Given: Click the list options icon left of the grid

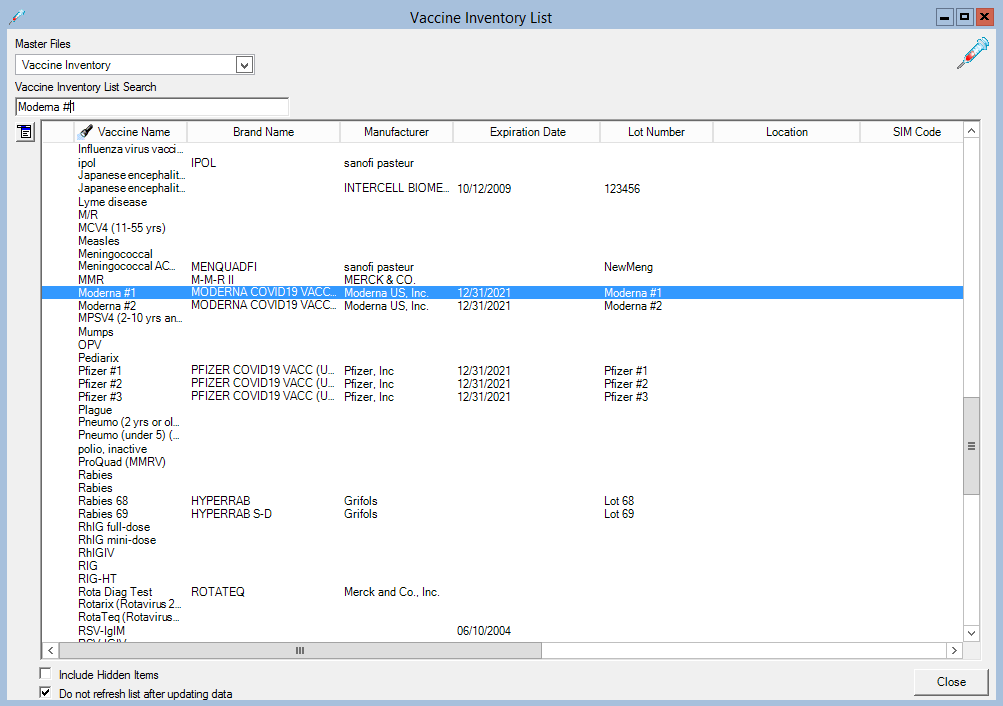Looking at the screenshot, I should [25, 132].
